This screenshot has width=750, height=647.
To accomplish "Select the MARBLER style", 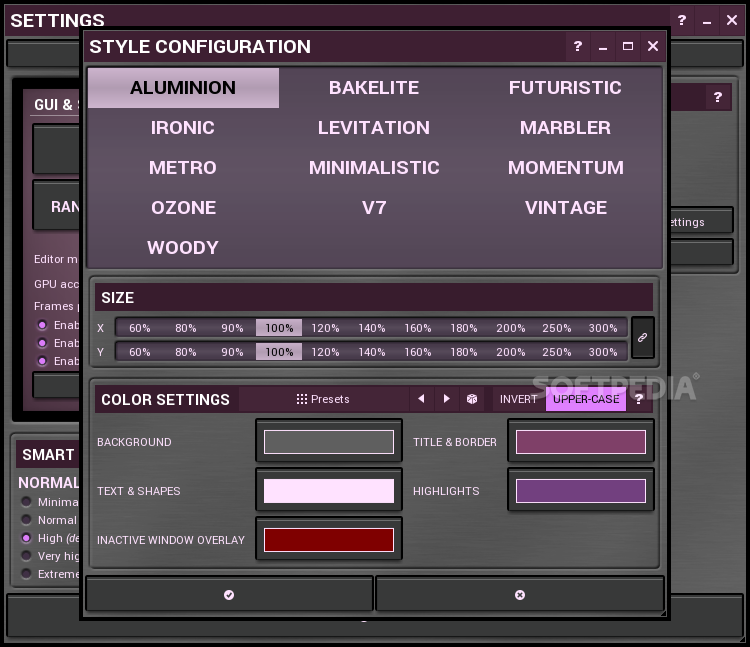I will pyautogui.click(x=565, y=128).
